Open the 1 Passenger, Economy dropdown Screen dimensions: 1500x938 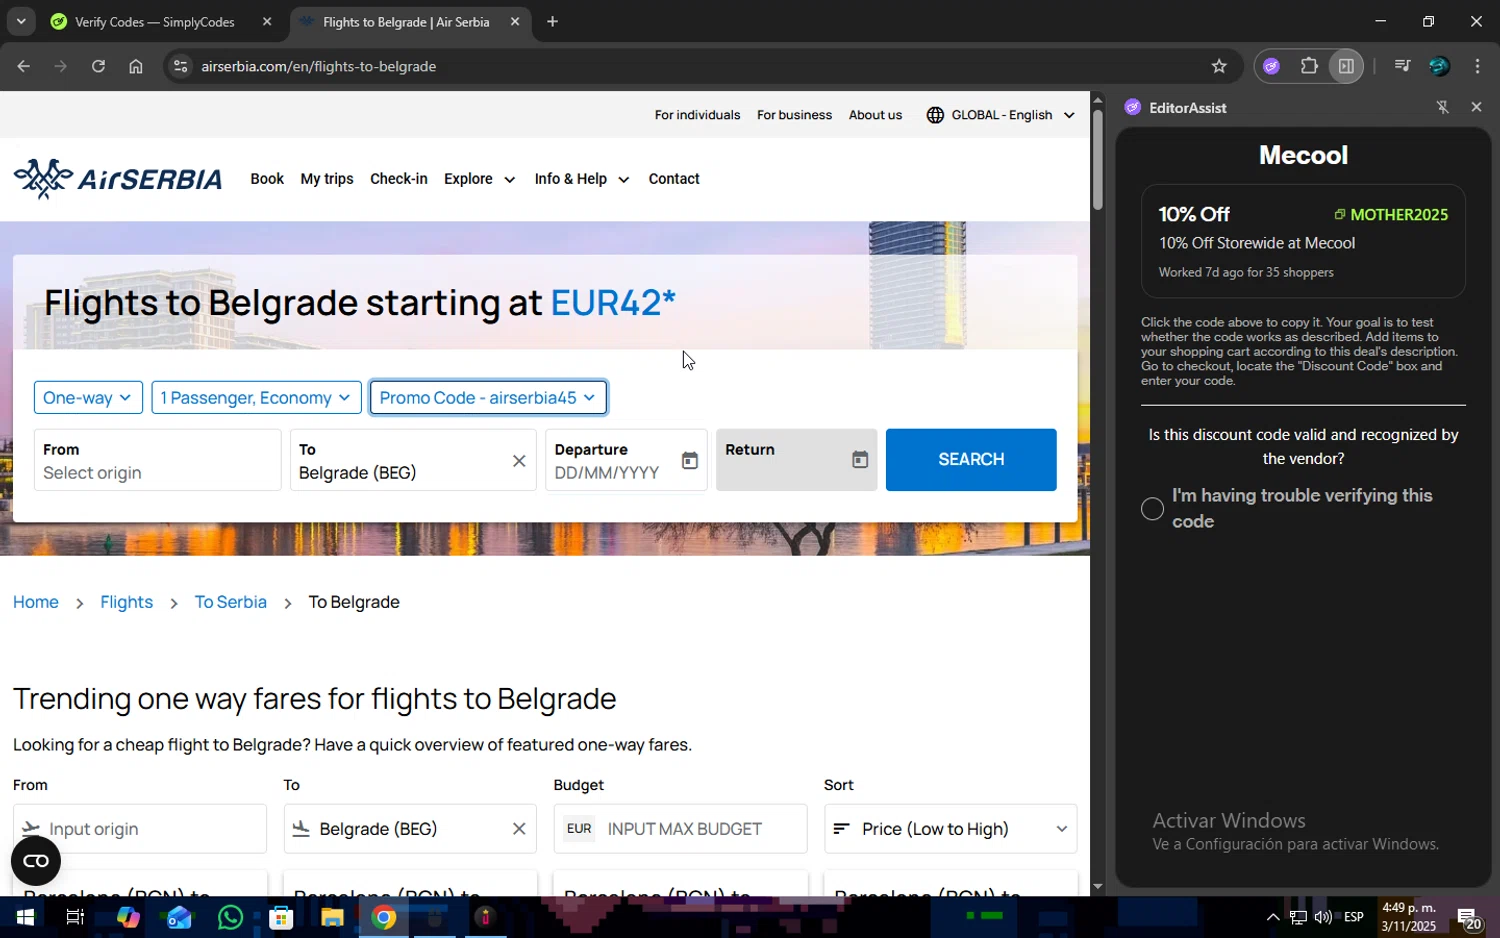click(256, 398)
